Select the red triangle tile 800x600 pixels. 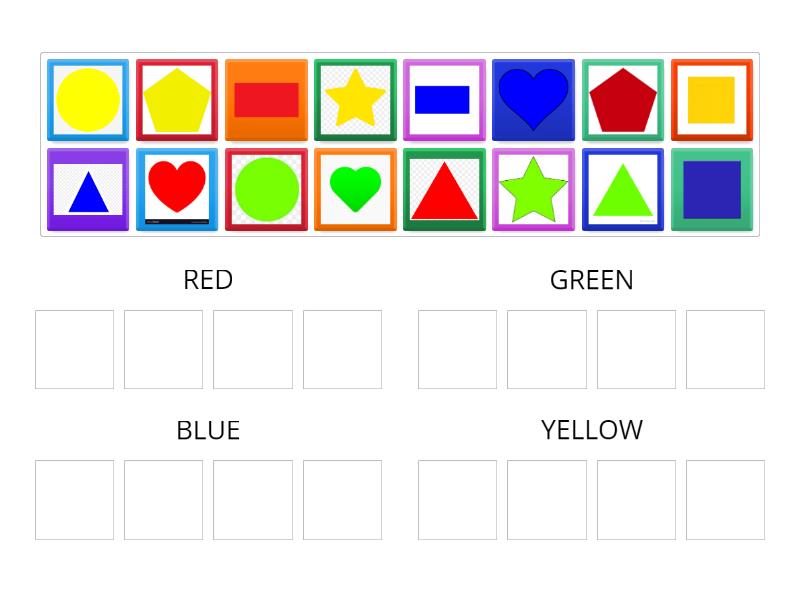point(444,190)
